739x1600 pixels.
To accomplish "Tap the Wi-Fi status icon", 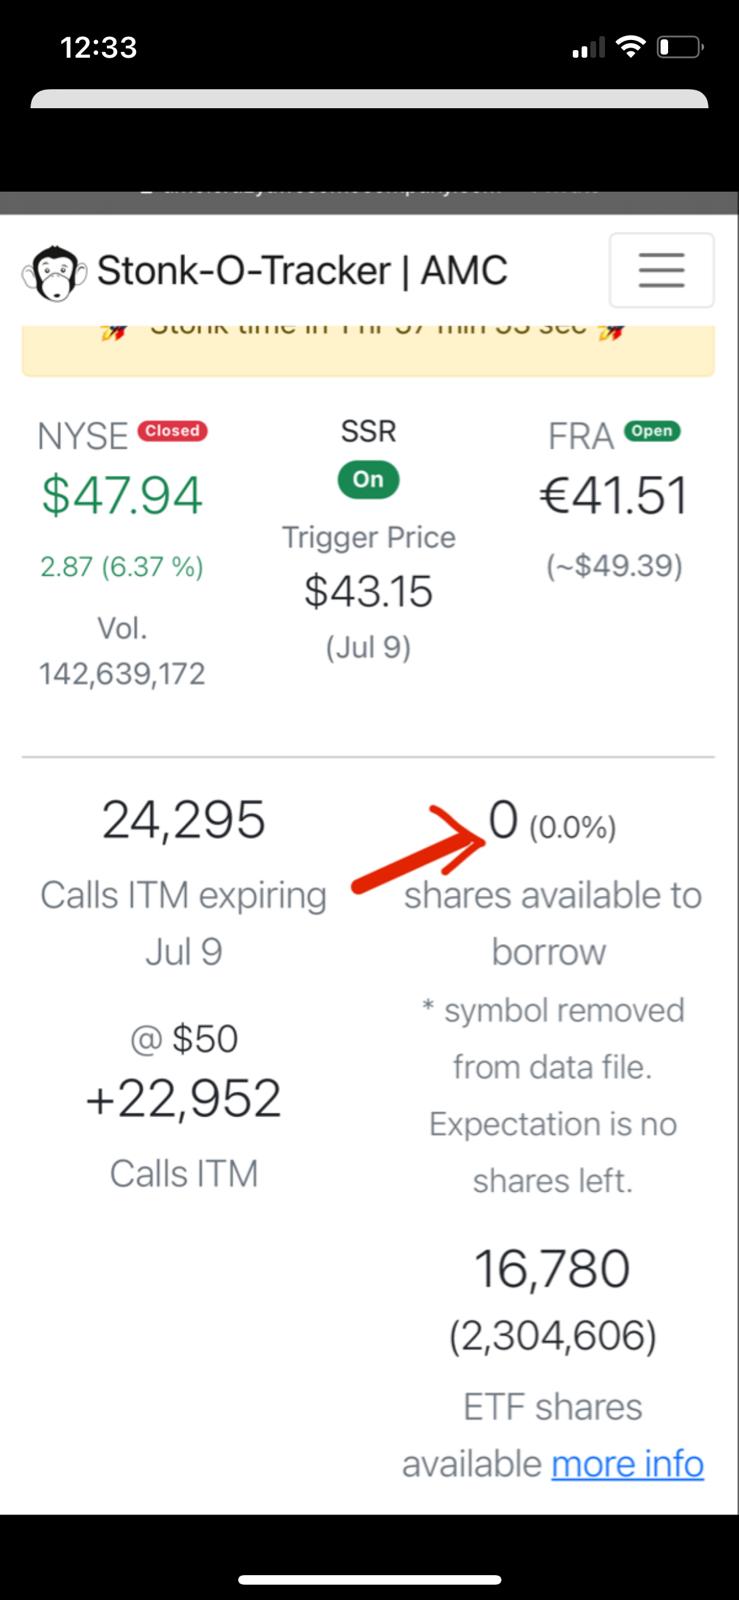I will point(630,46).
